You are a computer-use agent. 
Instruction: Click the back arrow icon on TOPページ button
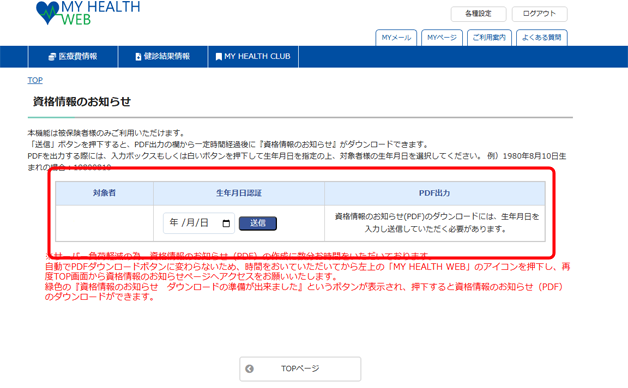tap(250, 369)
